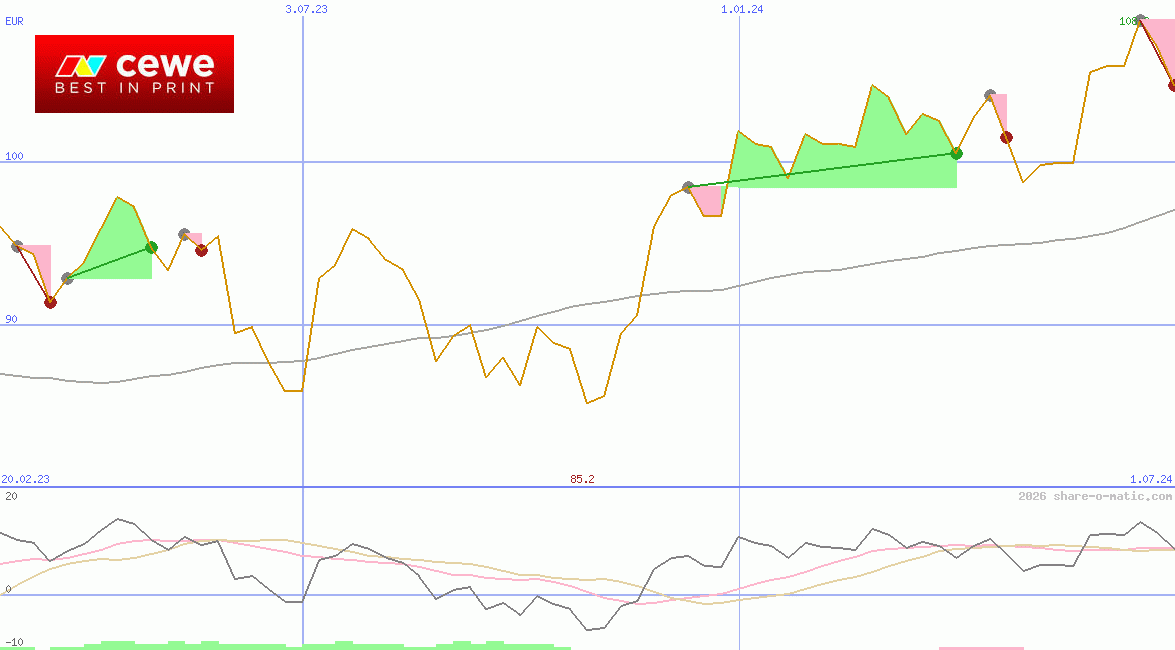The image size is (1175, 650).
Task: Click the EUR currency label
Action: pos(14,20)
